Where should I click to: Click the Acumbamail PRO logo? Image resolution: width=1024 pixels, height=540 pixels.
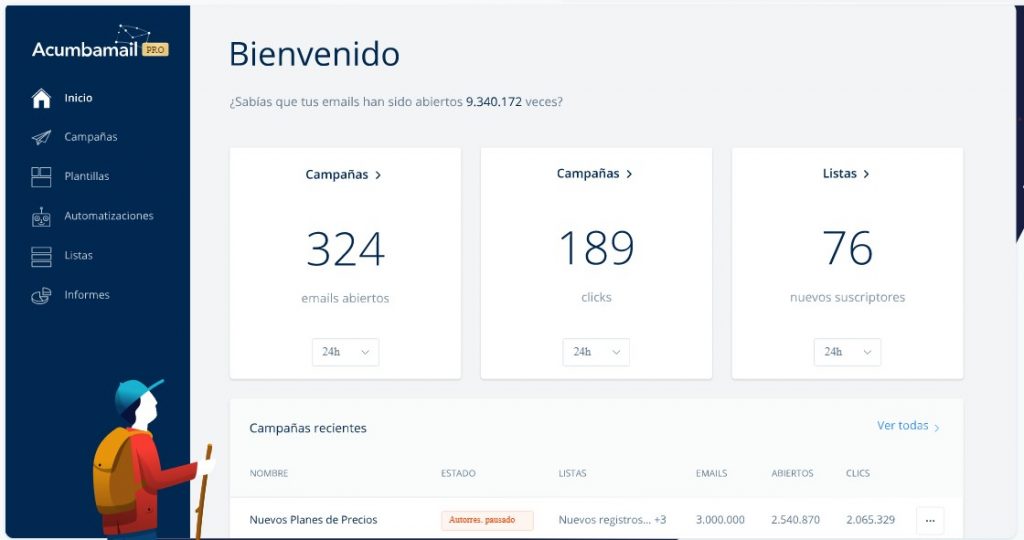pyautogui.click(x=99, y=48)
